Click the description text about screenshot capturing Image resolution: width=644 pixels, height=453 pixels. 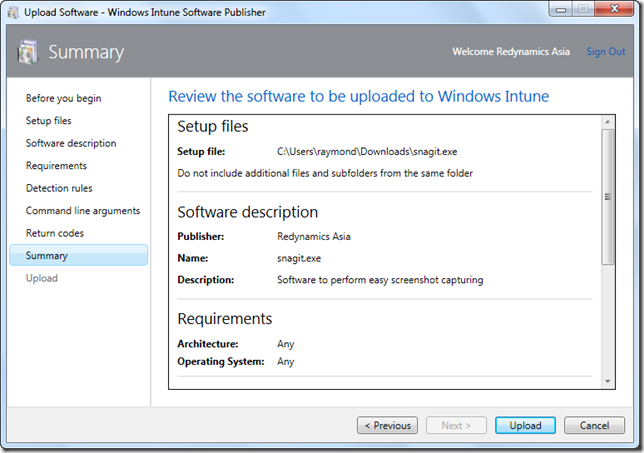pos(380,280)
